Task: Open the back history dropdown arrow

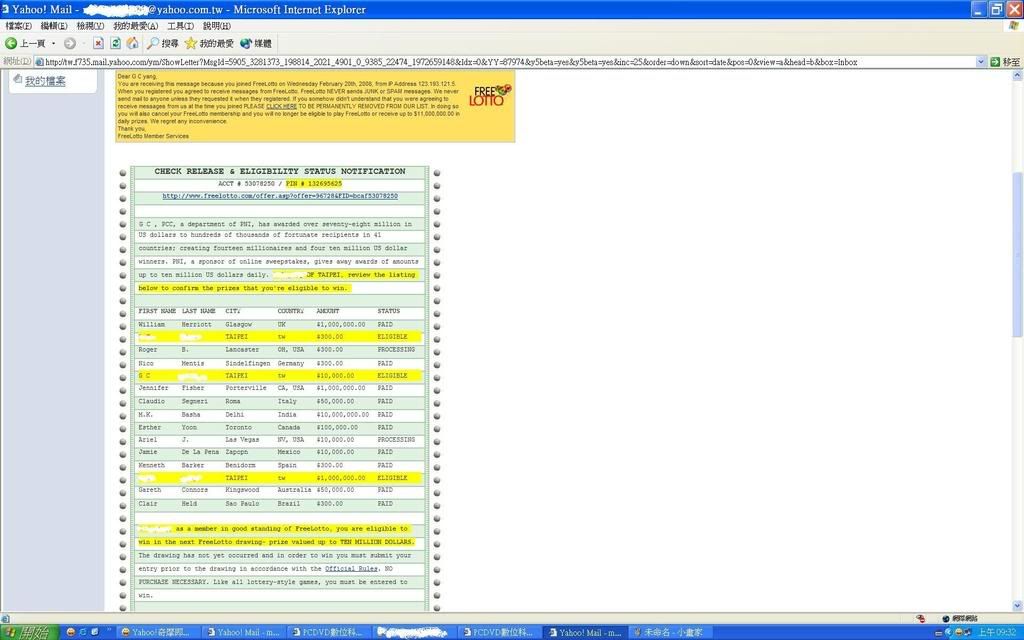Action: (54, 43)
